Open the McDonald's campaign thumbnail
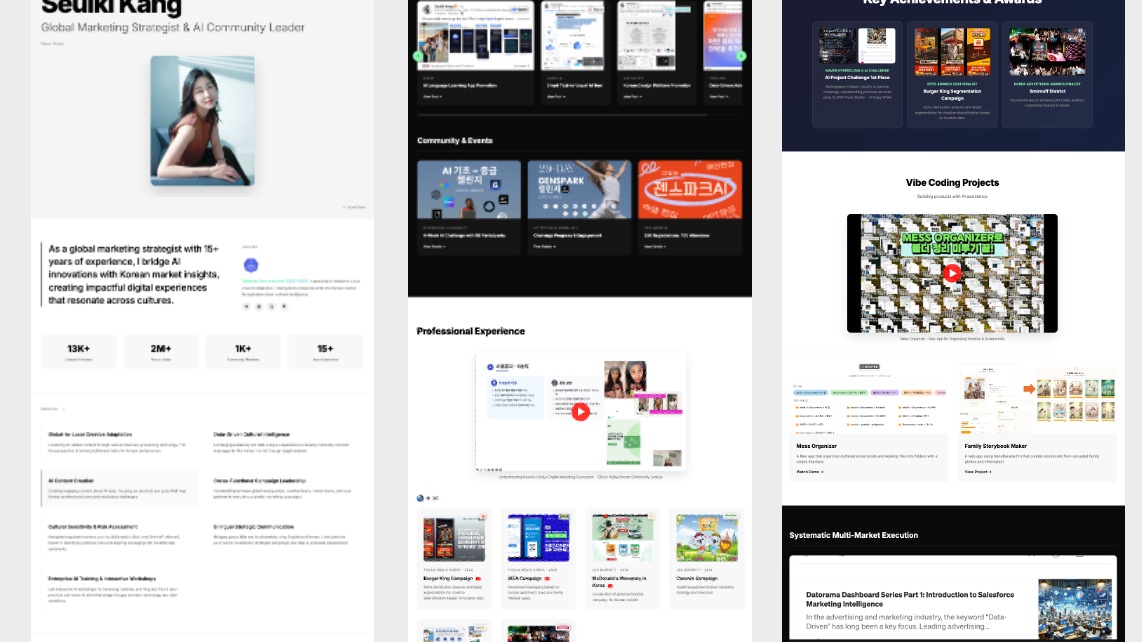 pyautogui.click(x=623, y=538)
